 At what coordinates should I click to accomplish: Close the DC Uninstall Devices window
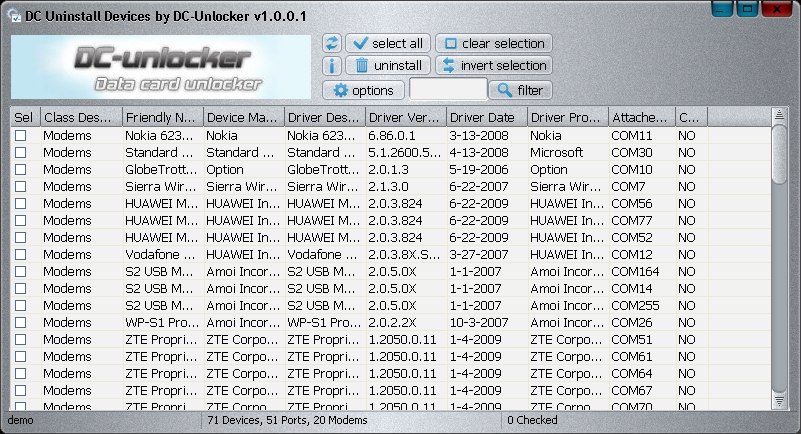point(777,9)
